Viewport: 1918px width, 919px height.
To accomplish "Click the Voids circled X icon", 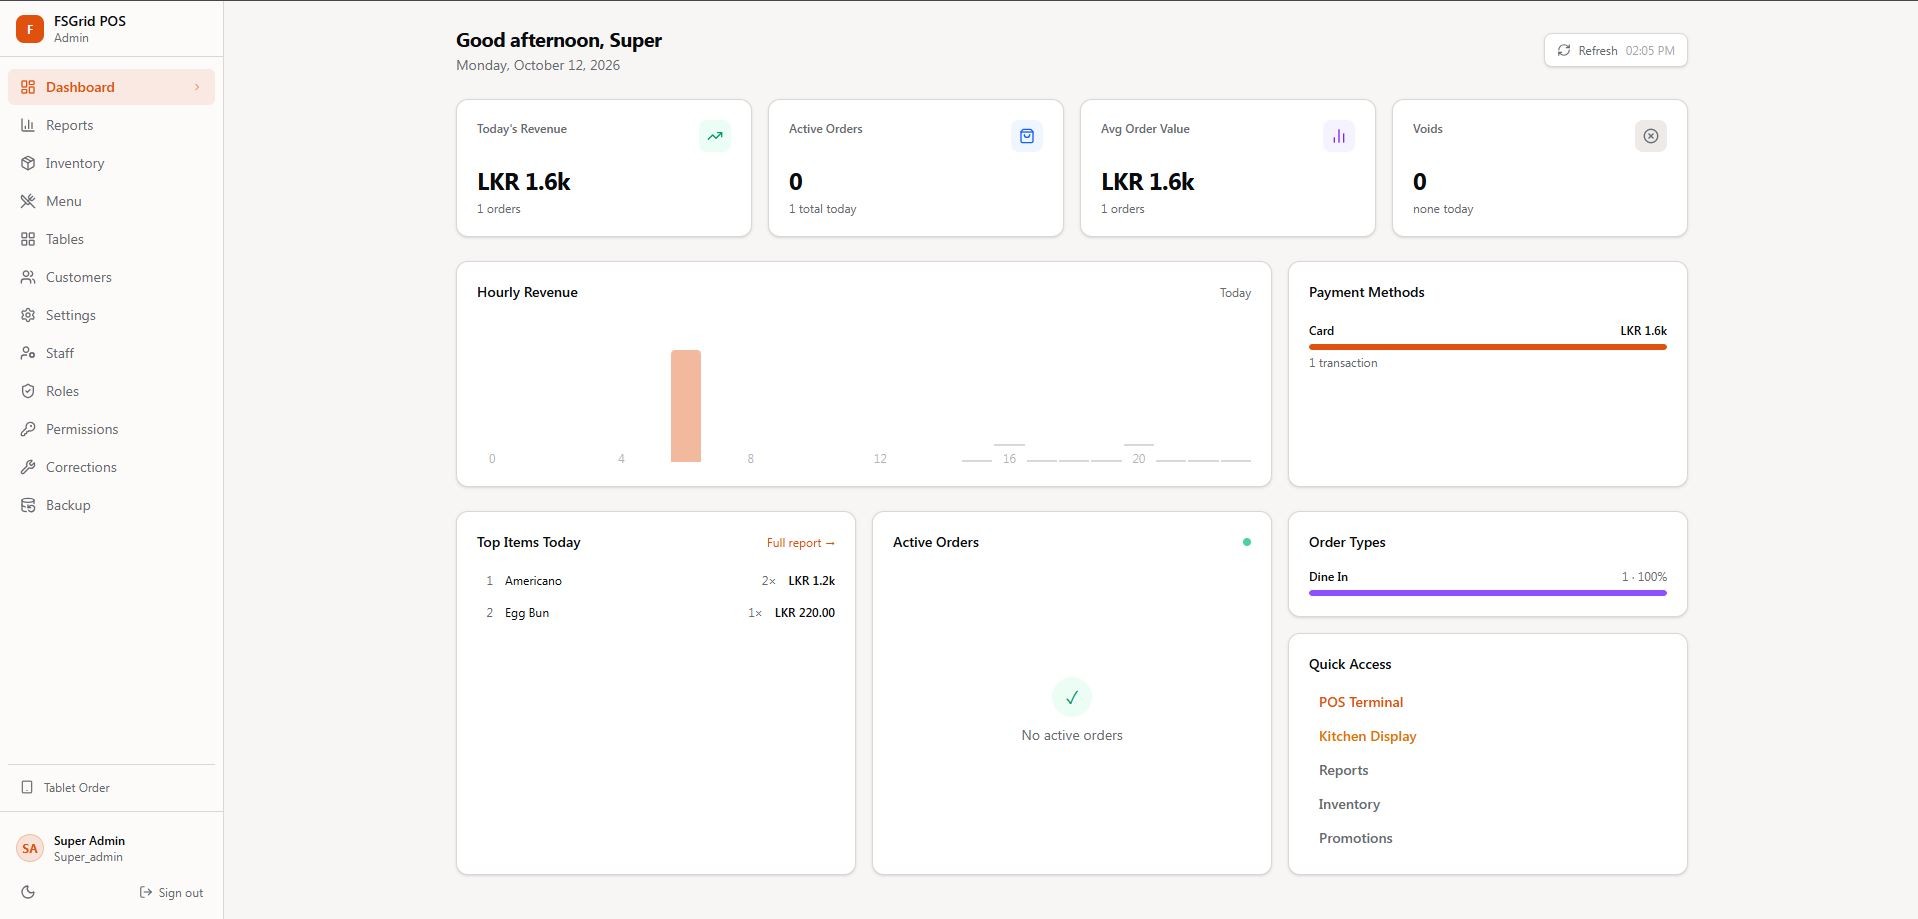I will click(1651, 136).
